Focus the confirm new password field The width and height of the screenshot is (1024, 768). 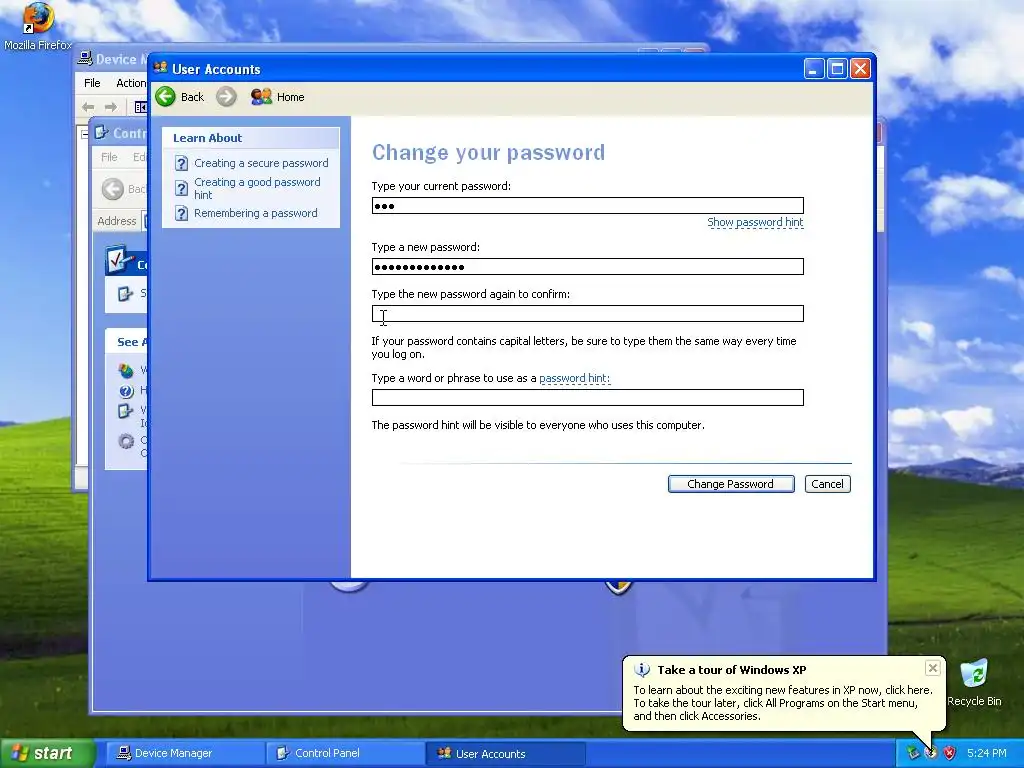tap(587, 313)
